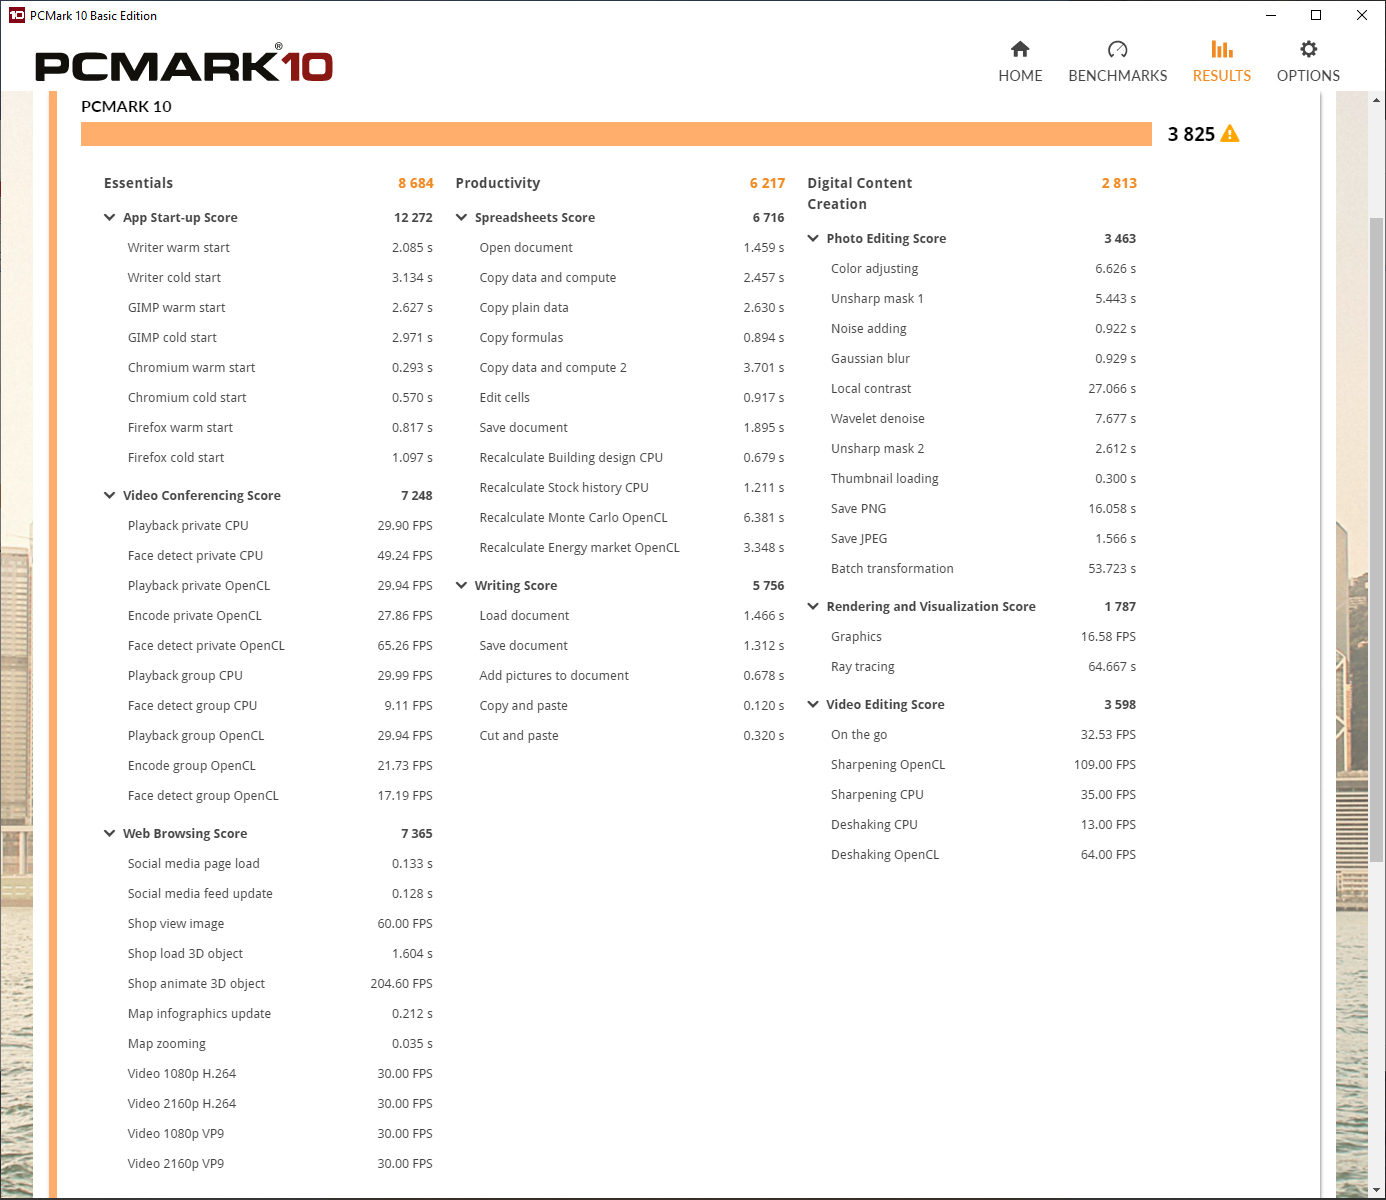This screenshot has width=1386, height=1200.
Task: Collapse the Web Browsing Score group
Action: [110, 833]
